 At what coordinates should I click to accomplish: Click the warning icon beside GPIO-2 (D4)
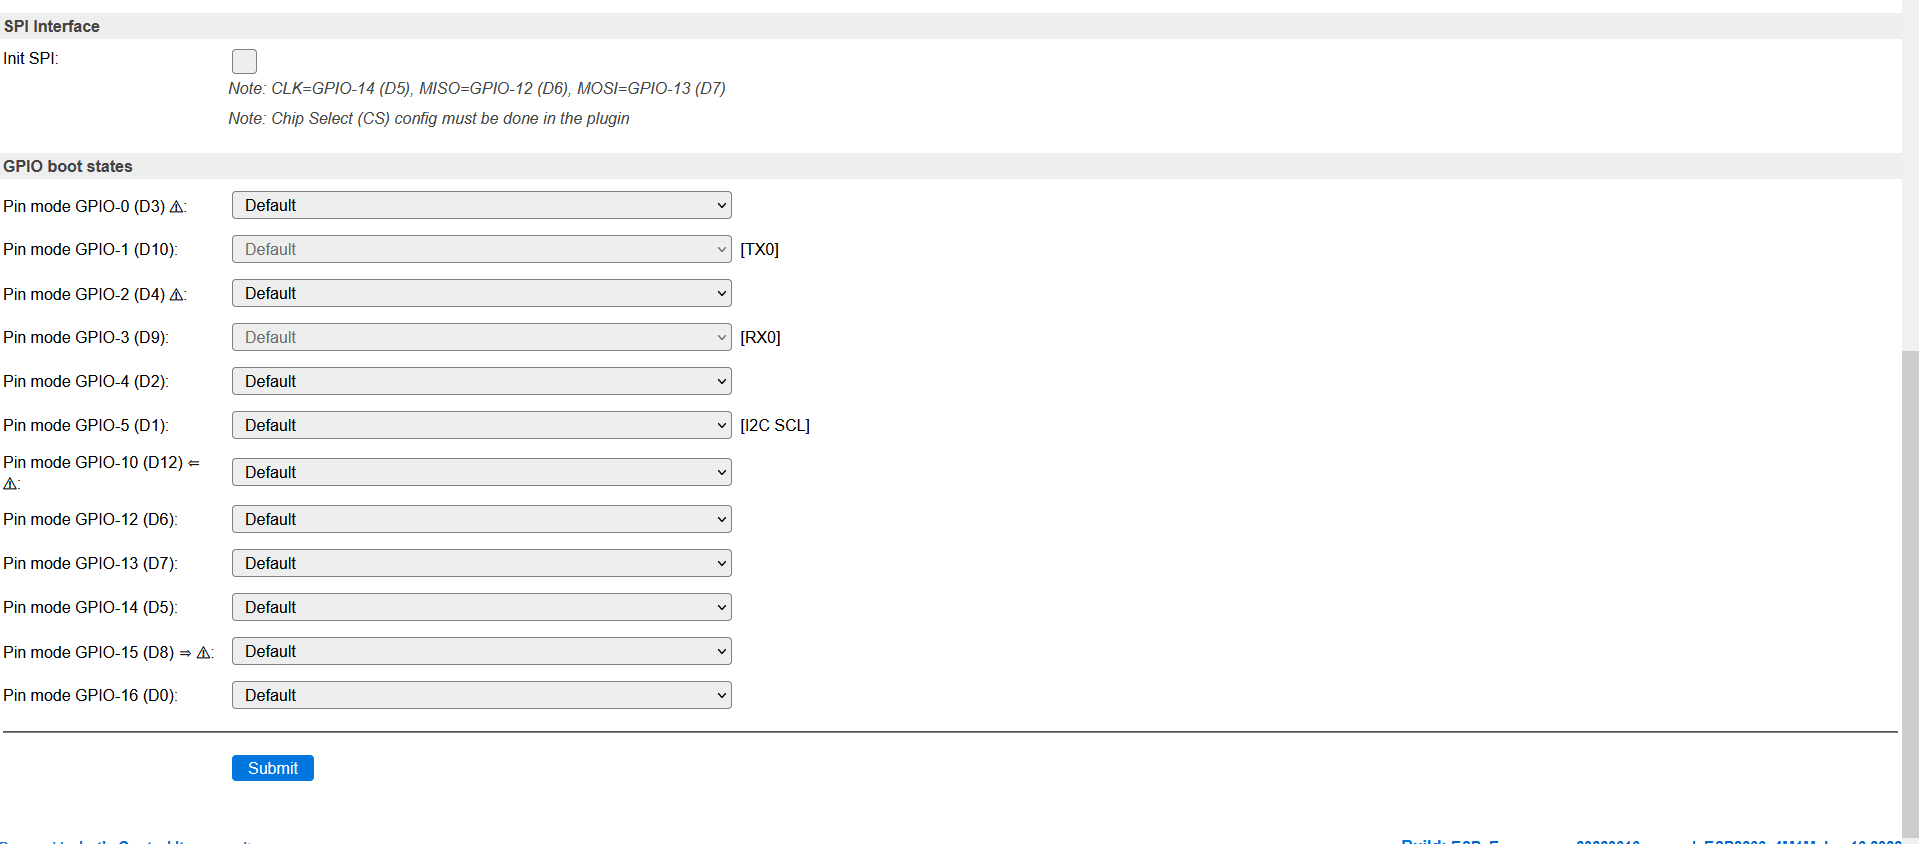(x=177, y=295)
